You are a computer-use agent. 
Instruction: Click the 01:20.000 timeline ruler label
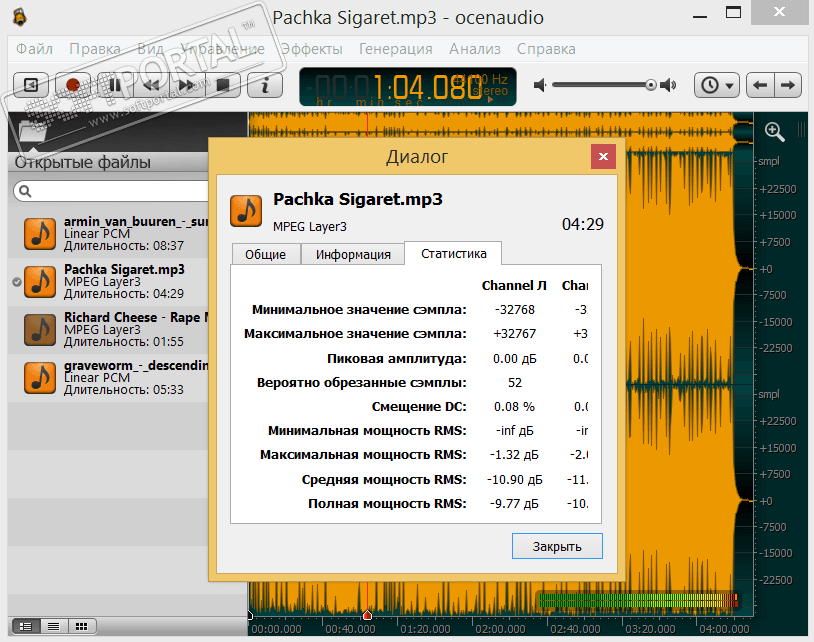(425, 629)
